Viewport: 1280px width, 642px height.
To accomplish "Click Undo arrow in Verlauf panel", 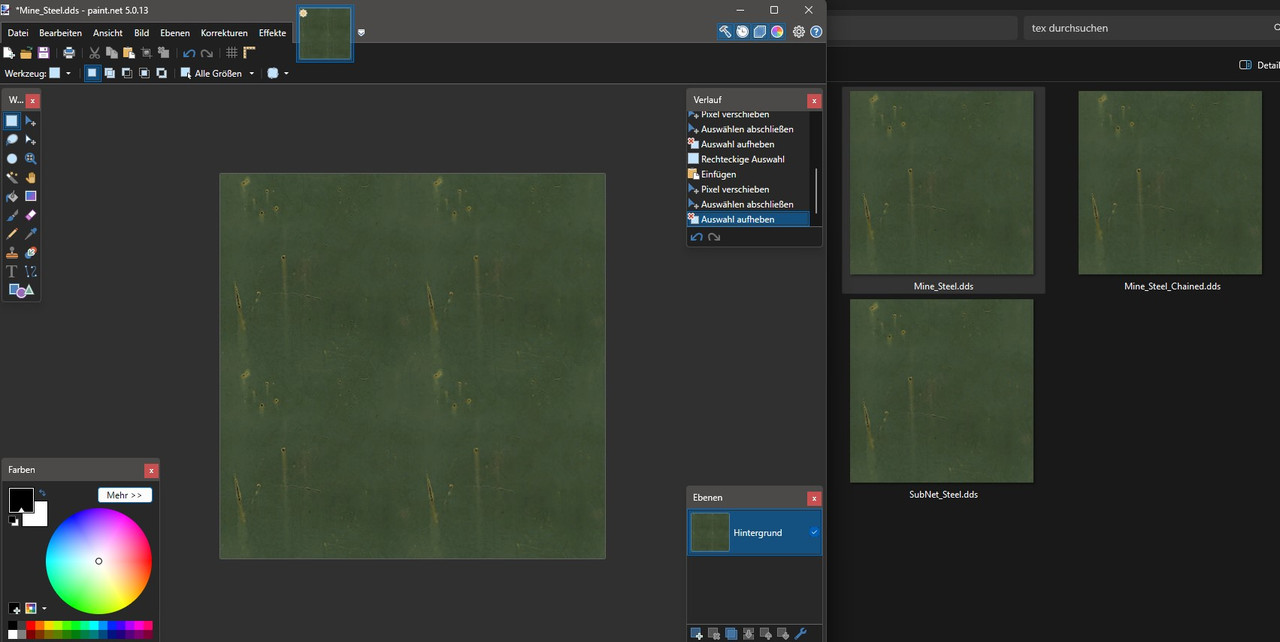I will coord(697,237).
